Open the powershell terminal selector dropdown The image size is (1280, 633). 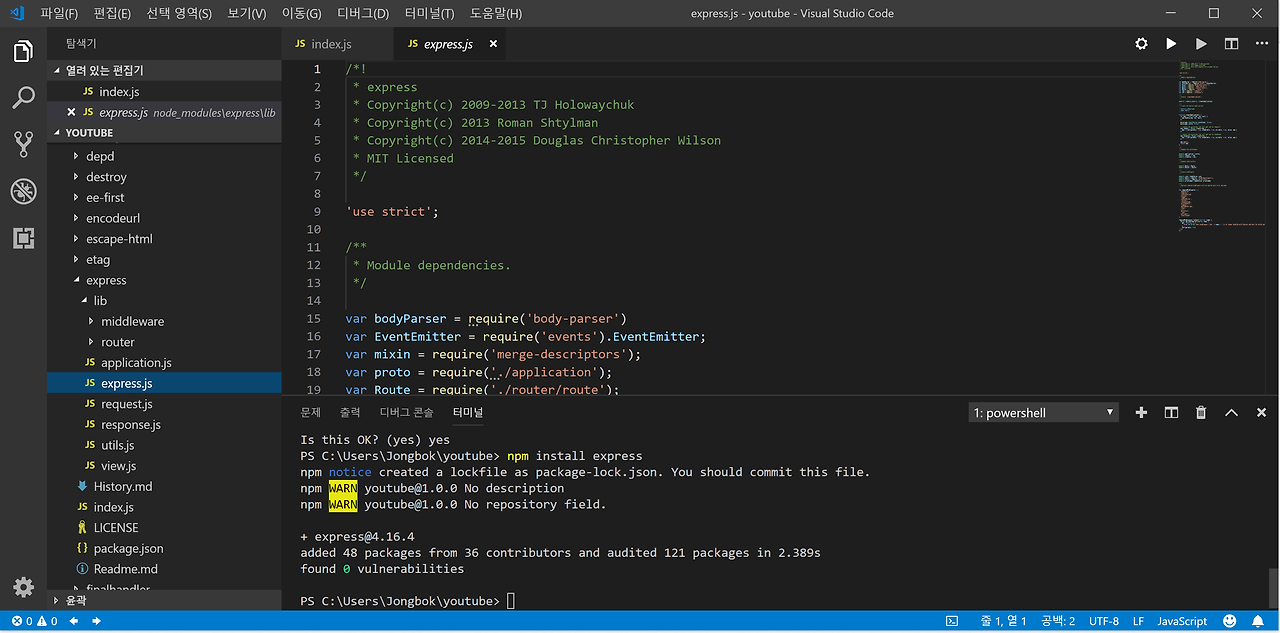(x=1043, y=413)
